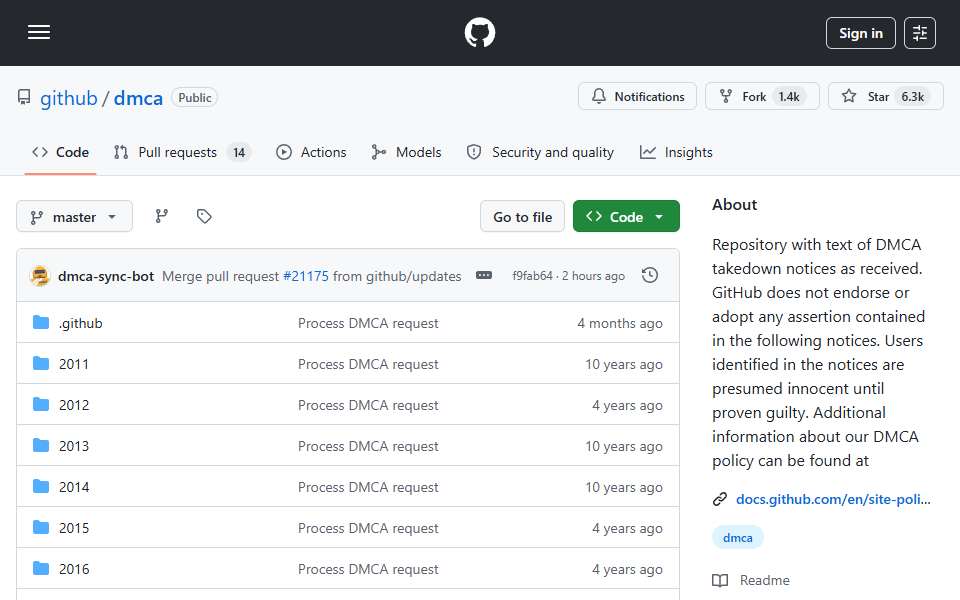
Task: Open the Pull requests tab
Action: coord(182,152)
